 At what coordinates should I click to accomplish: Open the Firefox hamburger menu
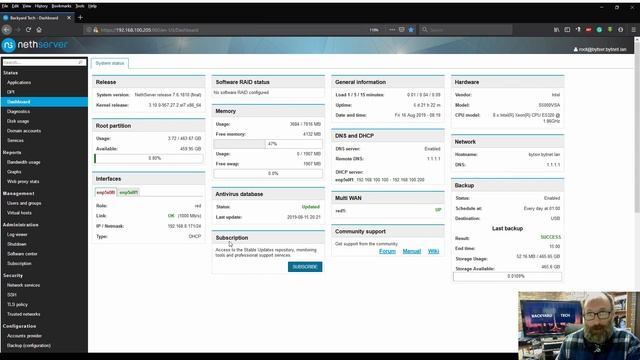click(x=633, y=30)
